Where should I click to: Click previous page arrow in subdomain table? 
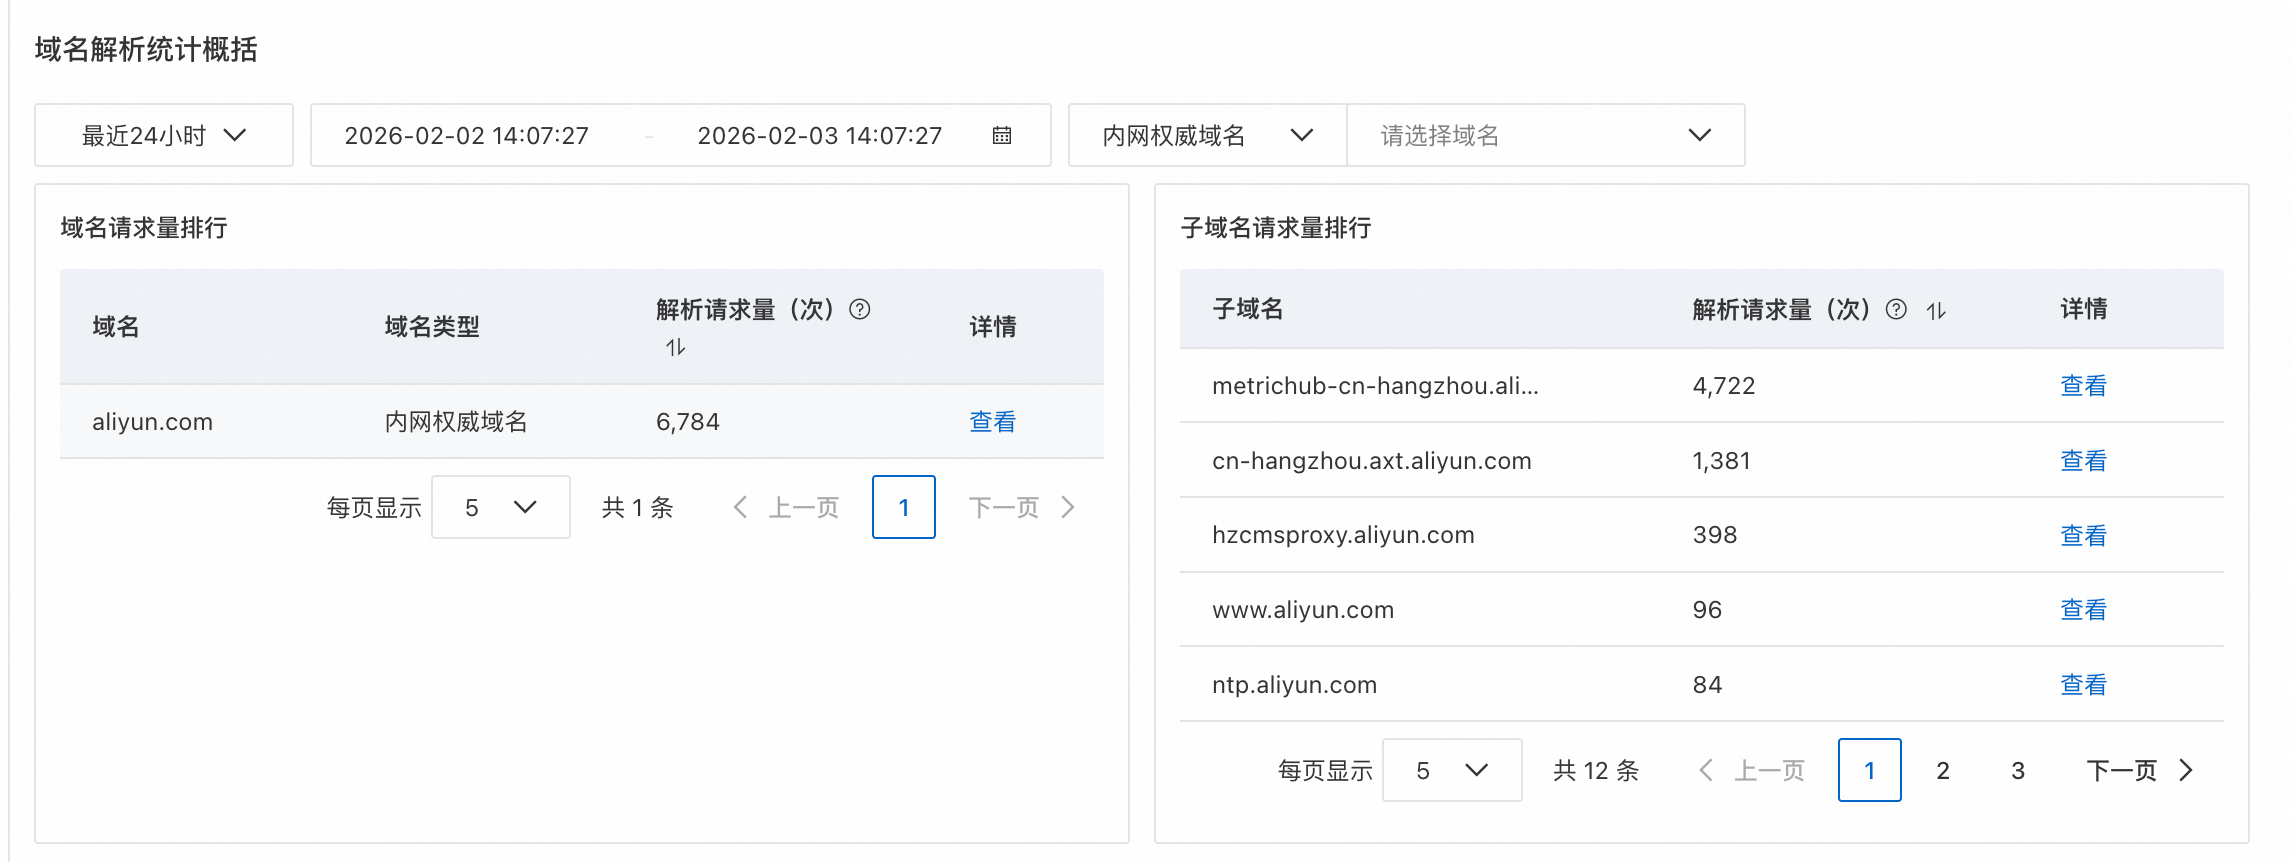[1706, 770]
